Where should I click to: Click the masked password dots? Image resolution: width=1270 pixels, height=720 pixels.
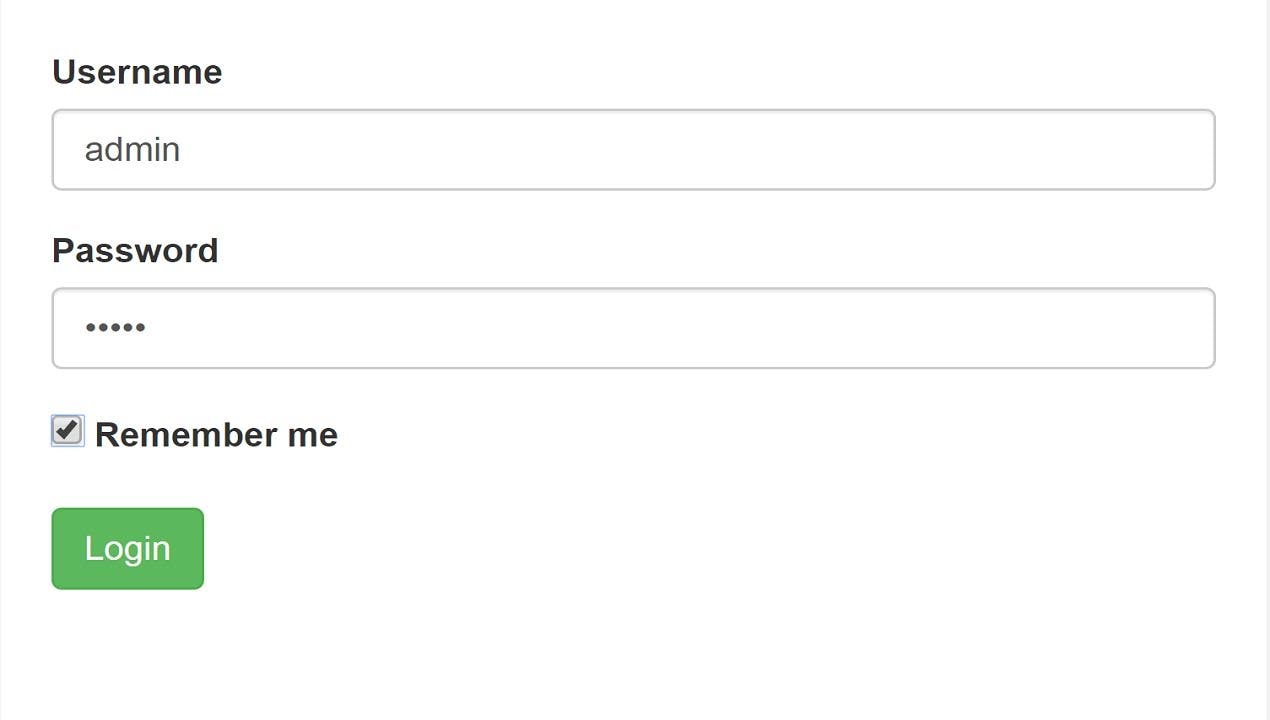click(115, 327)
